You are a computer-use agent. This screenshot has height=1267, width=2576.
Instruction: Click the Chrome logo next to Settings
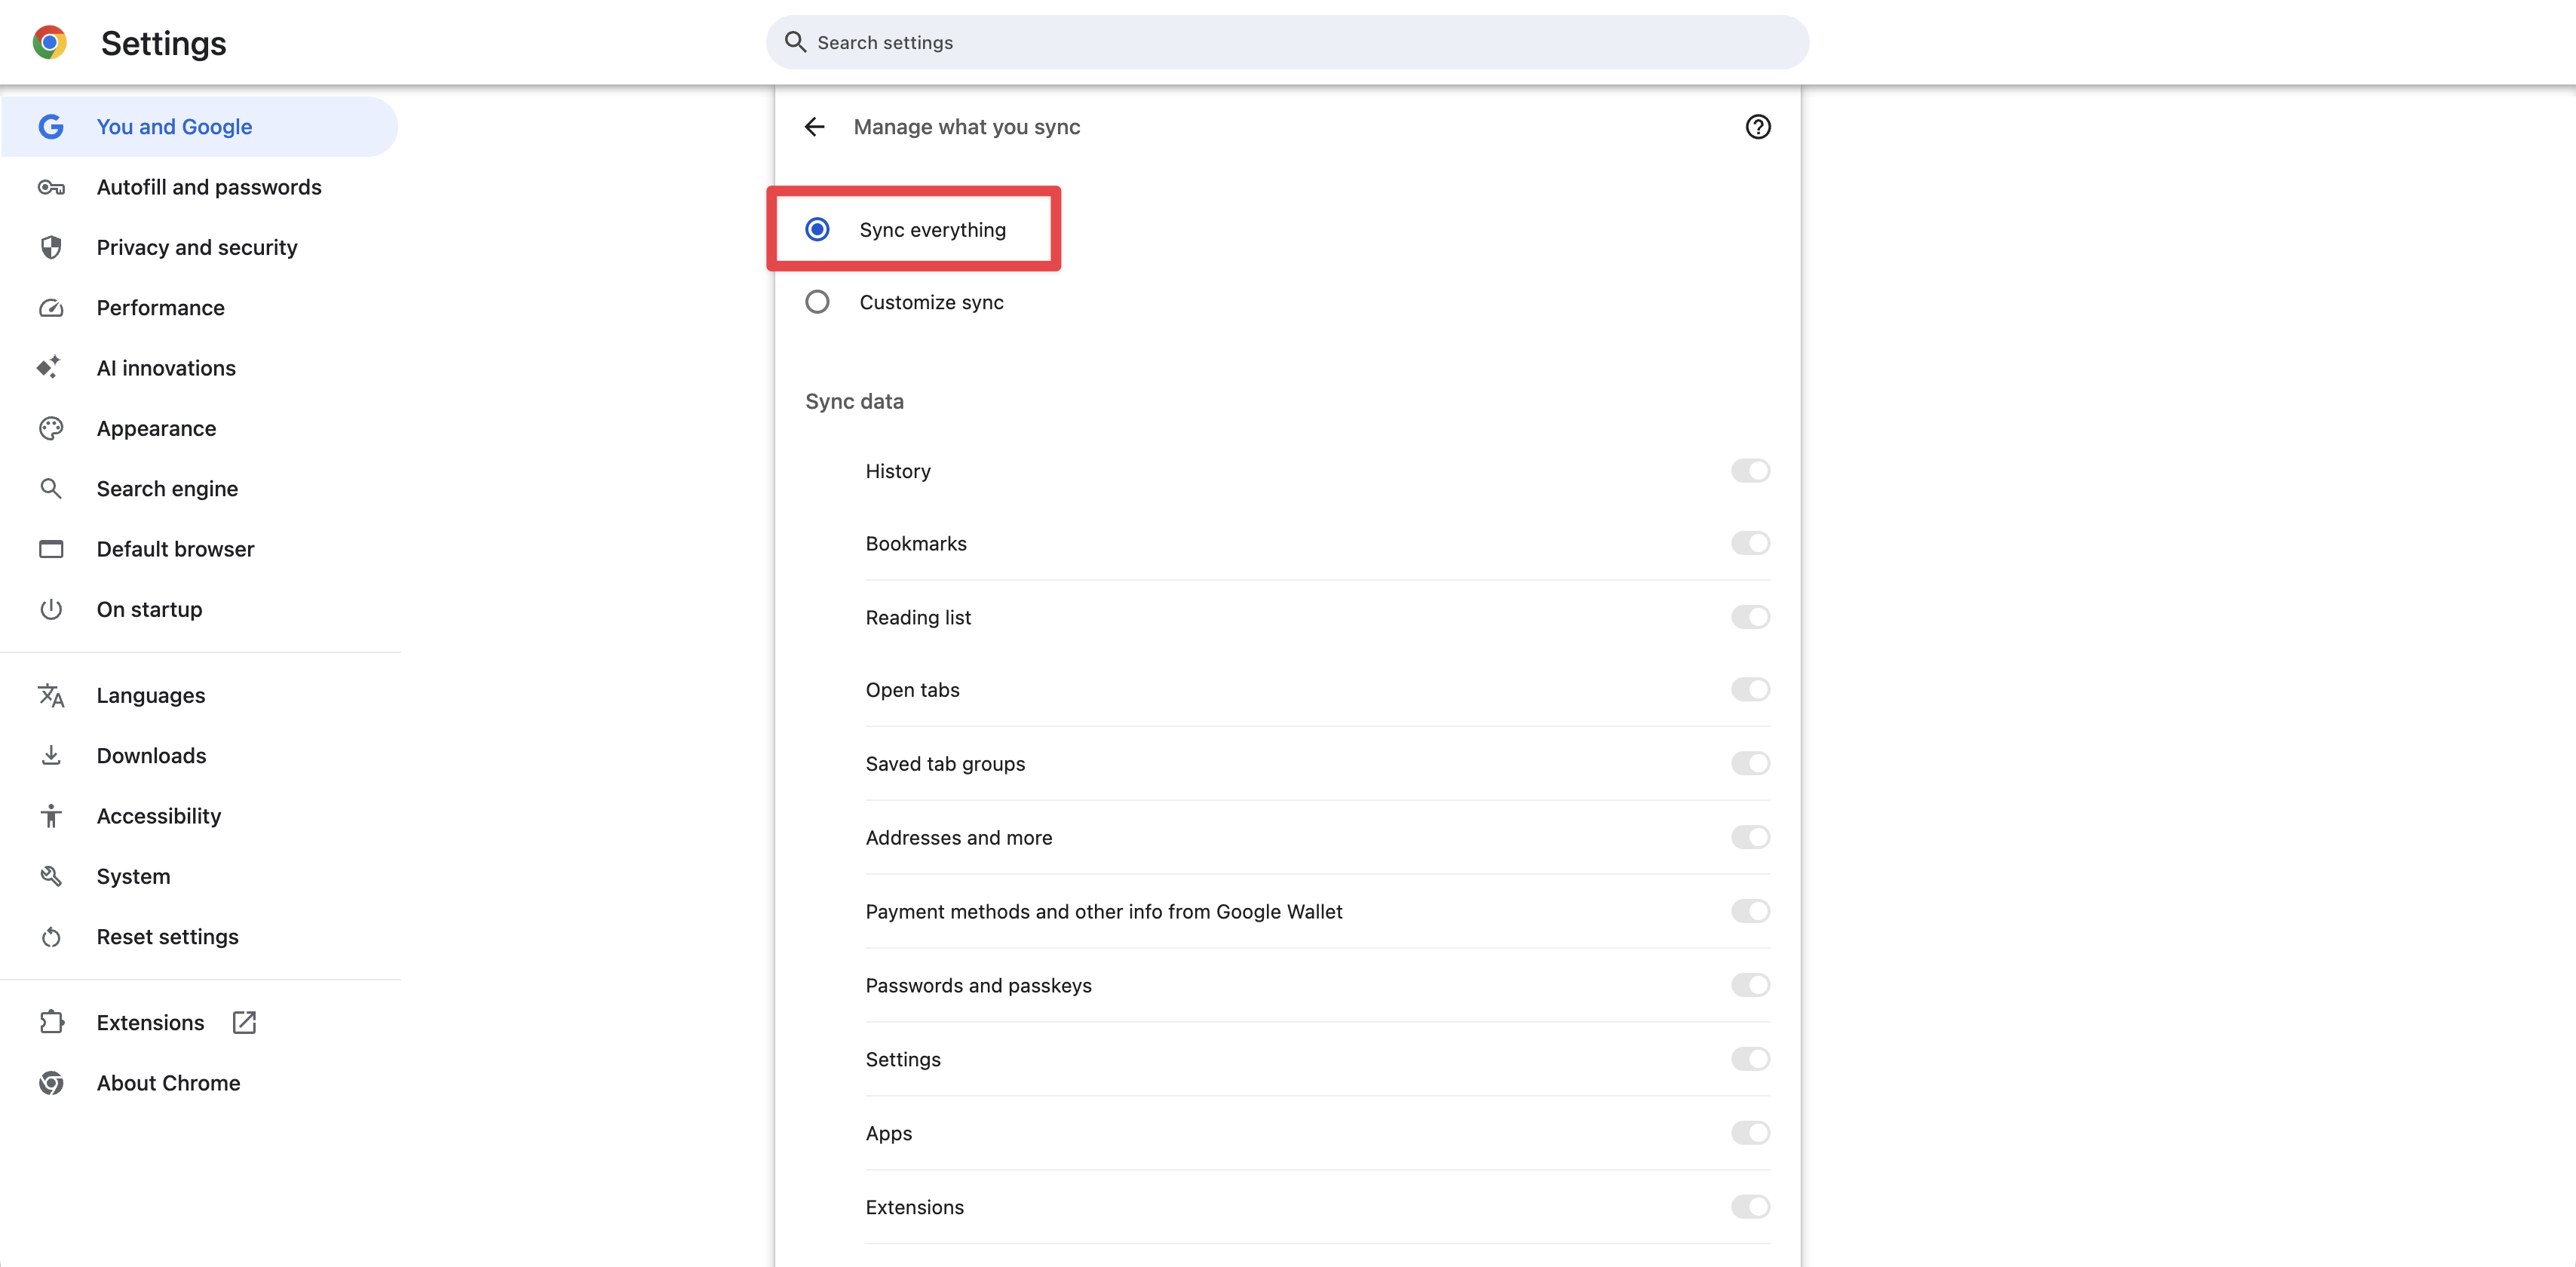(49, 43)
